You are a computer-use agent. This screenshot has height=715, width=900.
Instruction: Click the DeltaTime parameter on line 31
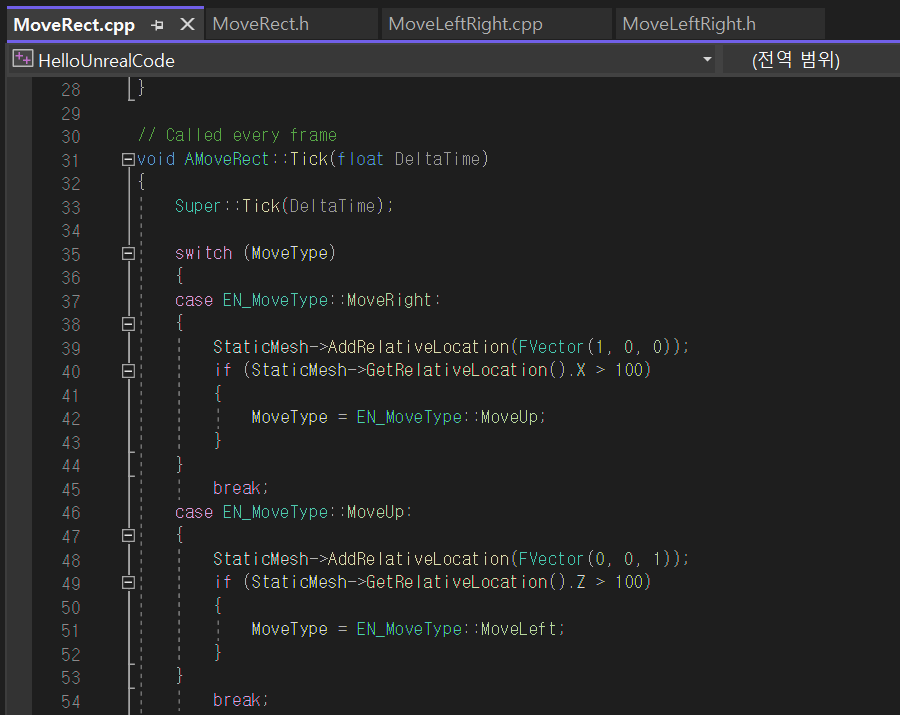437,159
